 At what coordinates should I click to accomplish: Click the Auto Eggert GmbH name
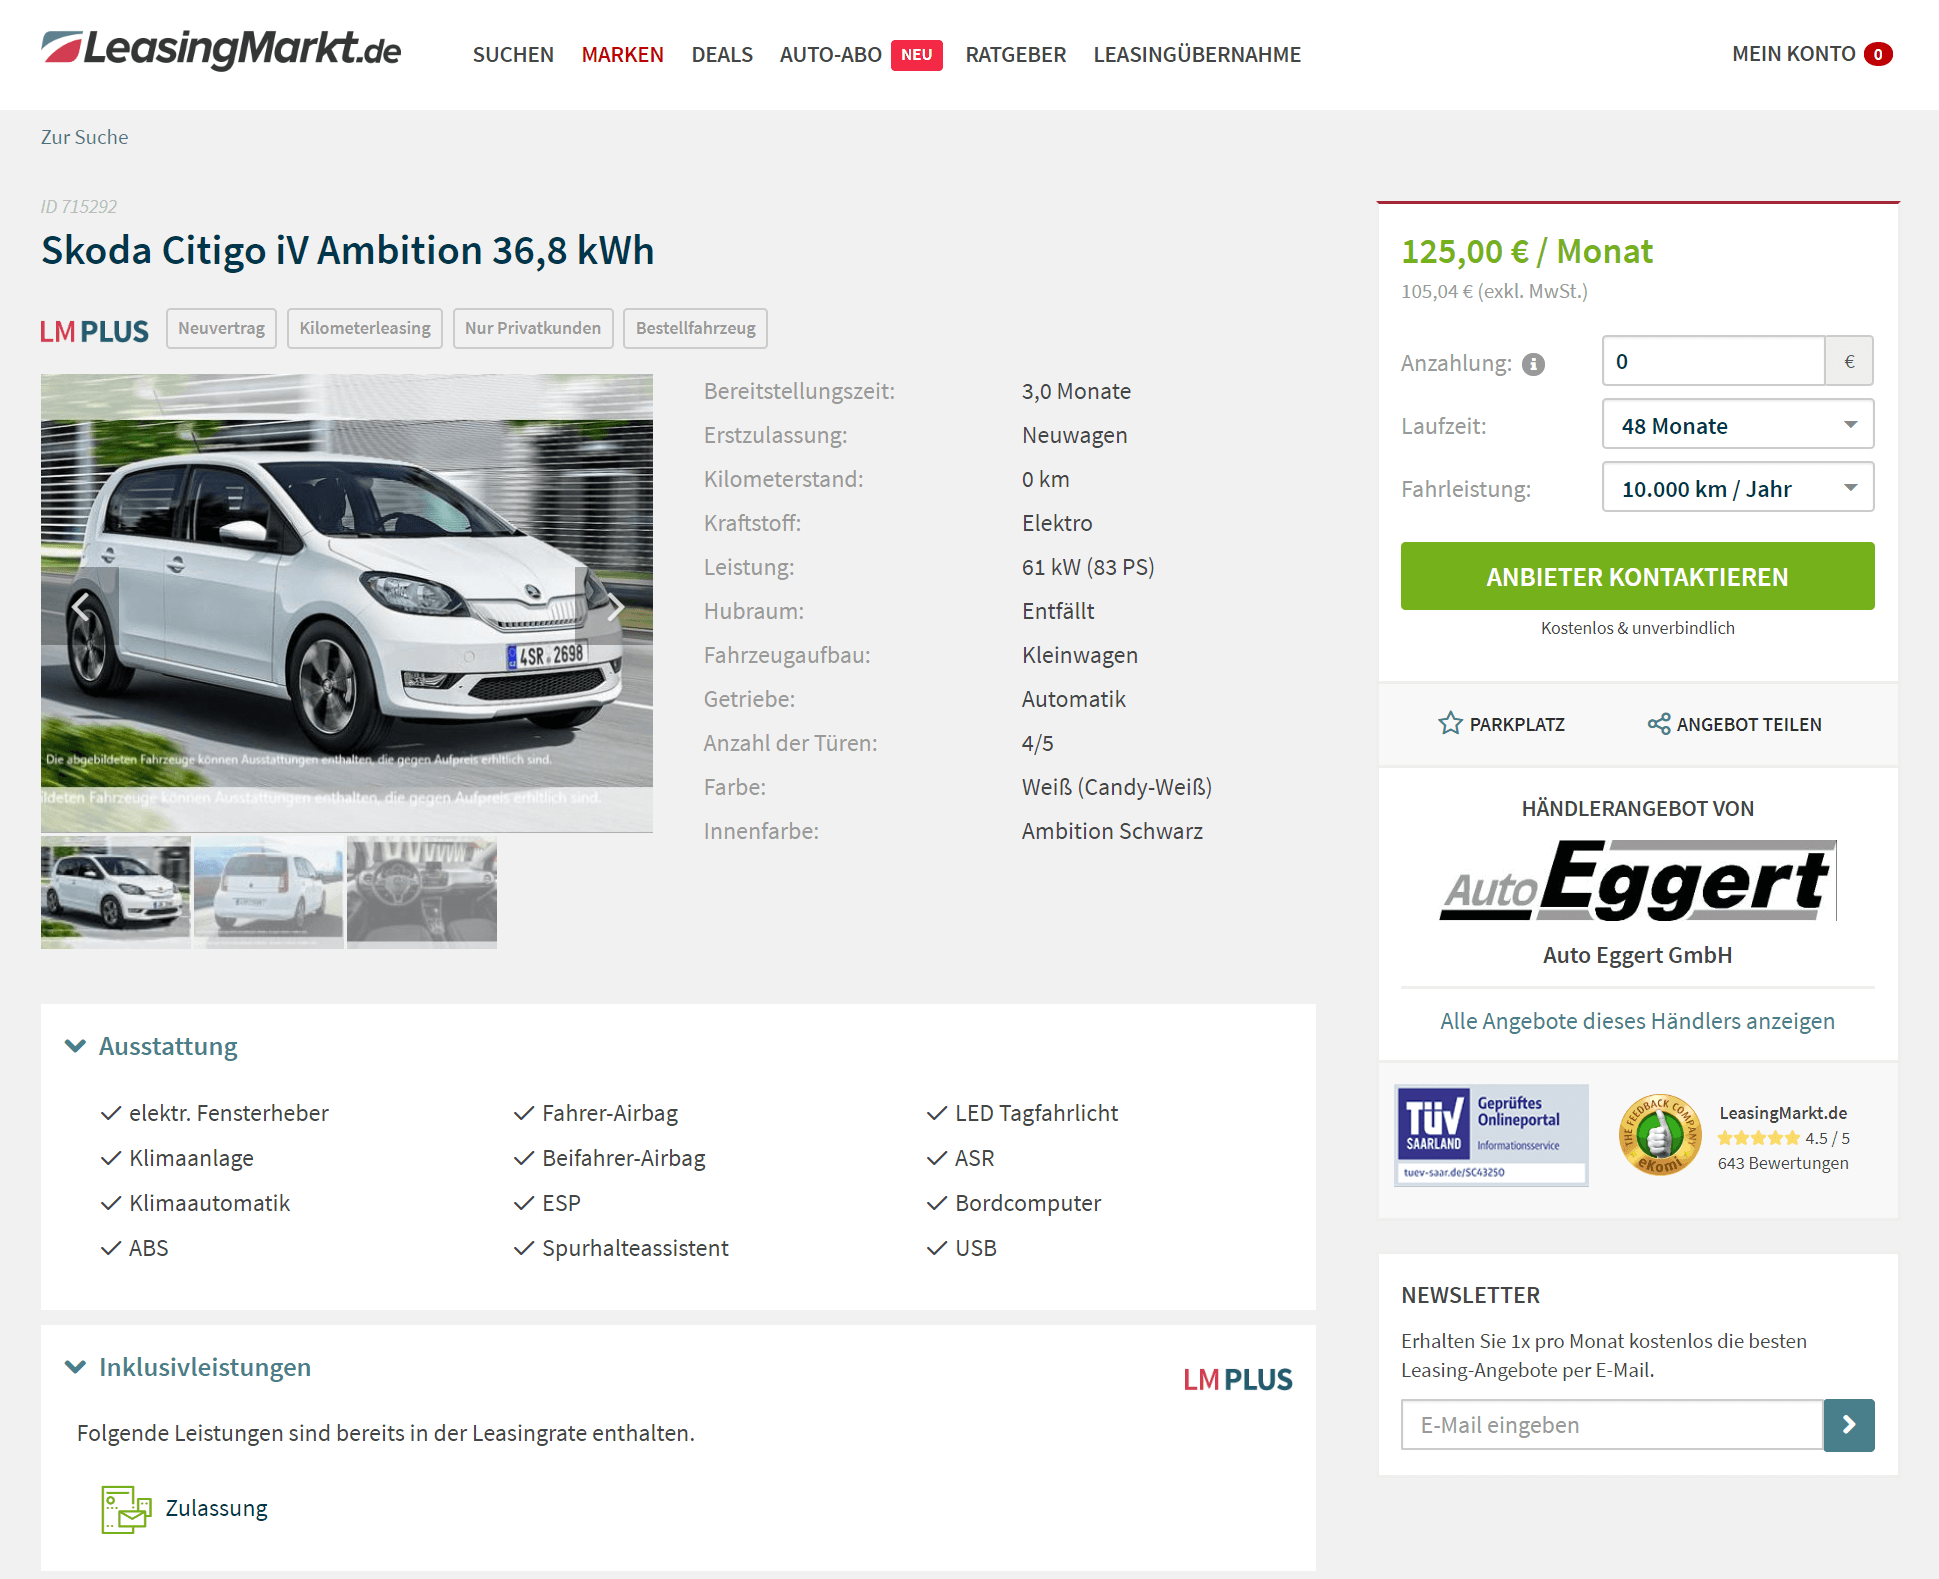point(1638,955)
